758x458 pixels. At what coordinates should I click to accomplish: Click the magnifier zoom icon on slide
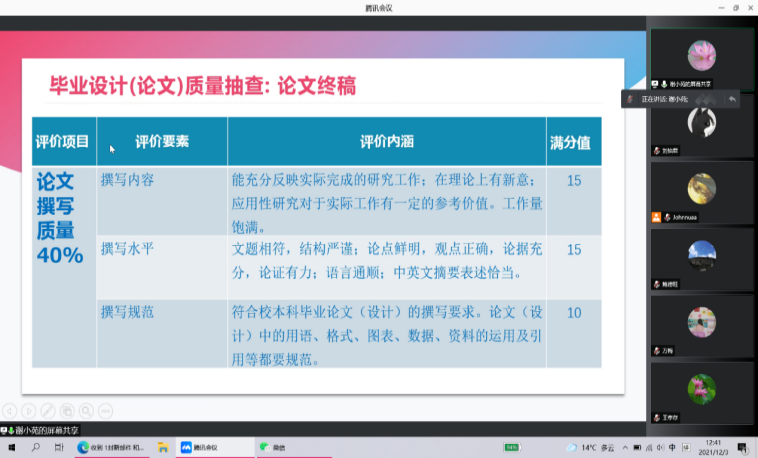(x=86, y=410)
